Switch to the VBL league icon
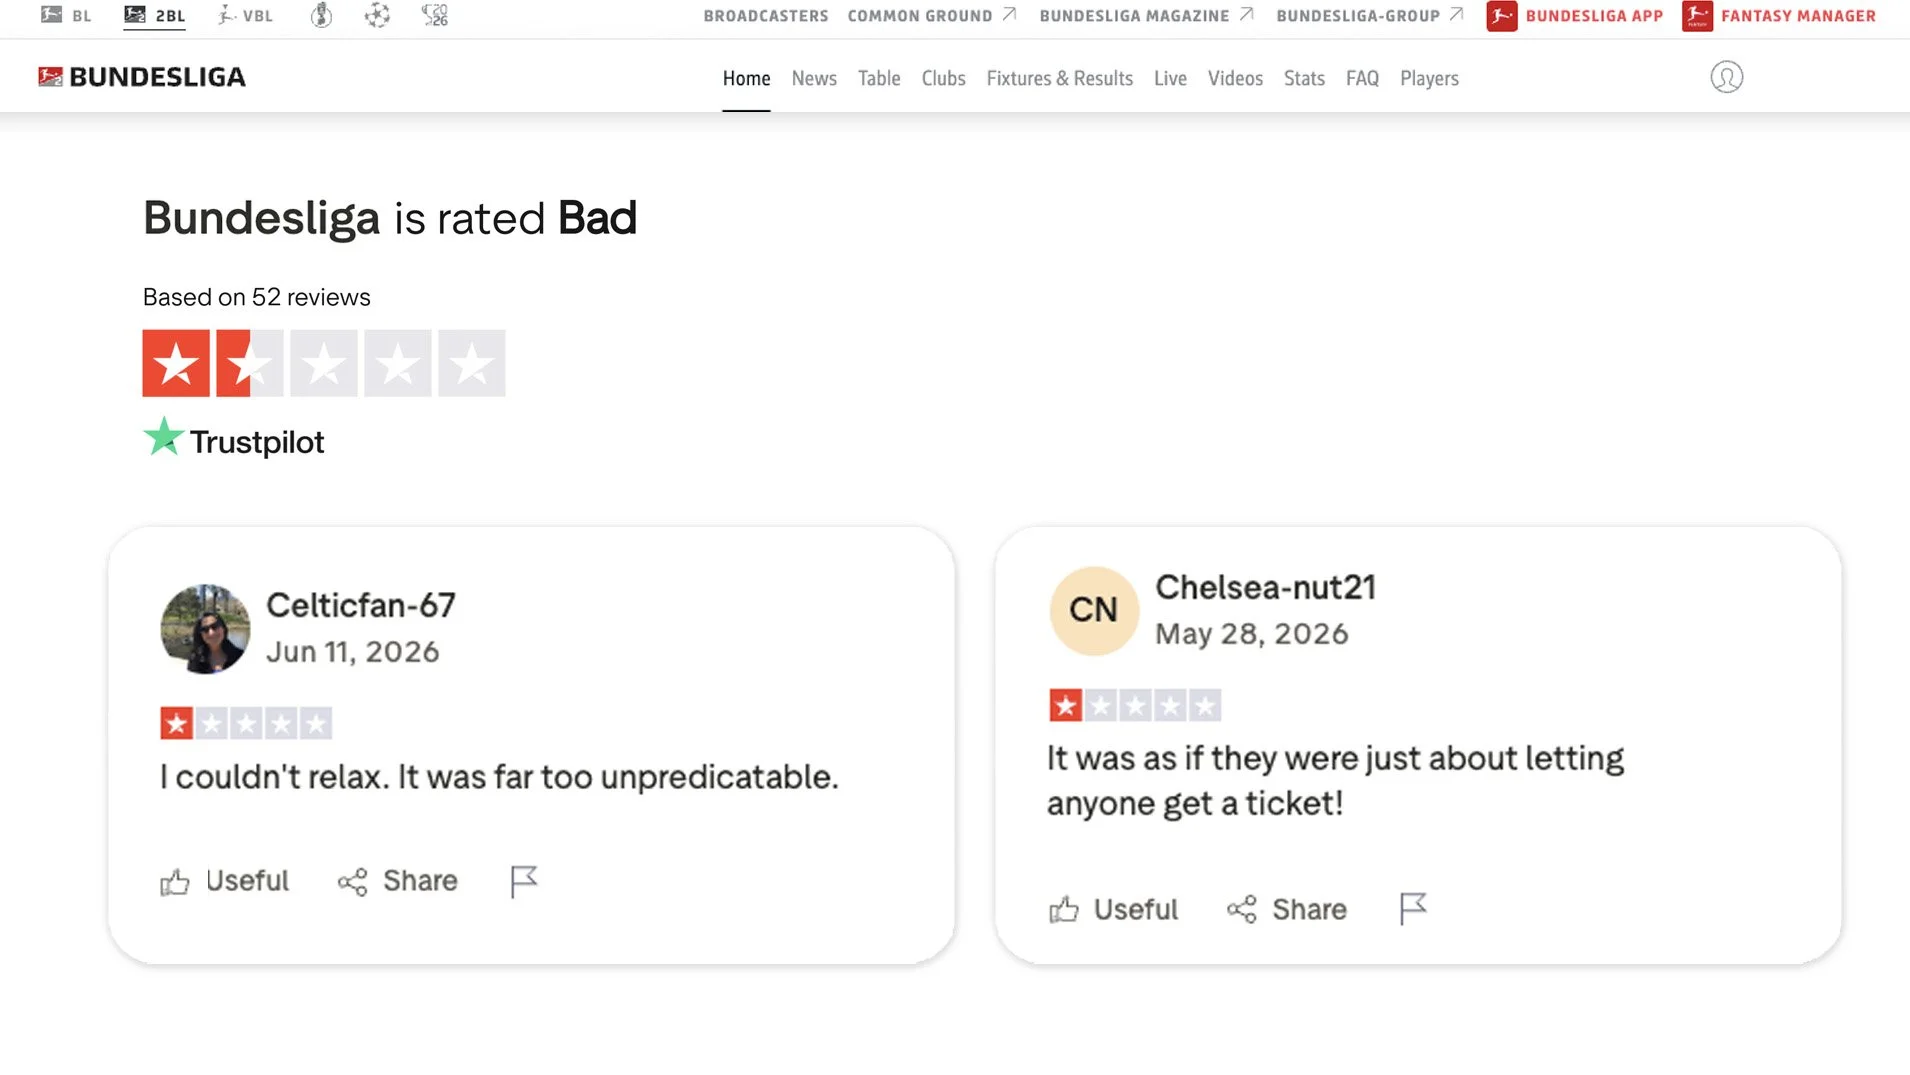 click(245, 16)
